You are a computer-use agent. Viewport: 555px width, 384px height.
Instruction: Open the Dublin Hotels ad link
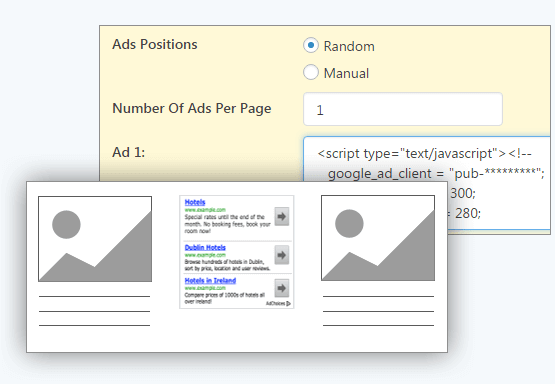[x=205, y=247]
